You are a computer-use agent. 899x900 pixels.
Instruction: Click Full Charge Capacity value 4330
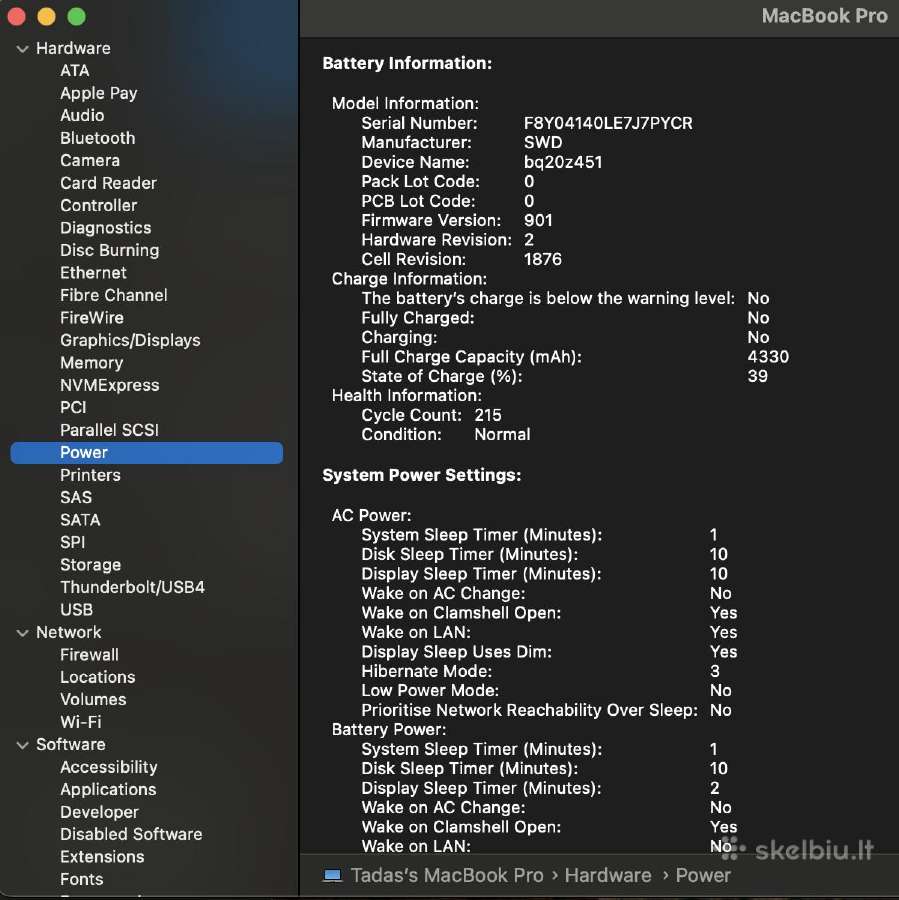(x=768, y=357)
